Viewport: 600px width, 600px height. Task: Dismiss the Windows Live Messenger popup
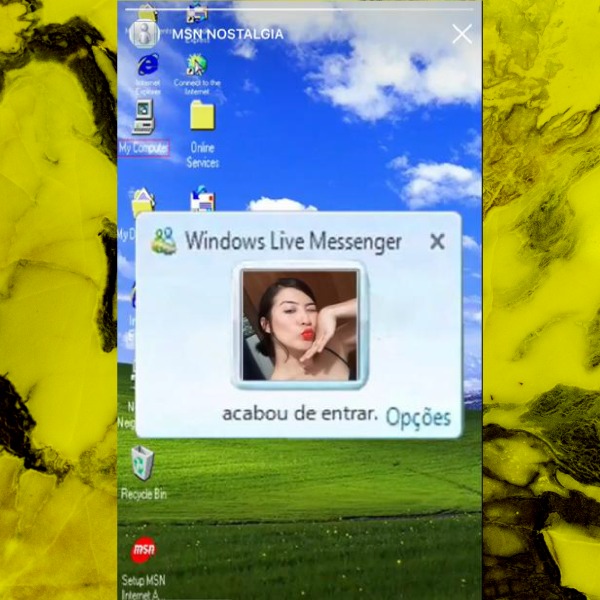437,241
